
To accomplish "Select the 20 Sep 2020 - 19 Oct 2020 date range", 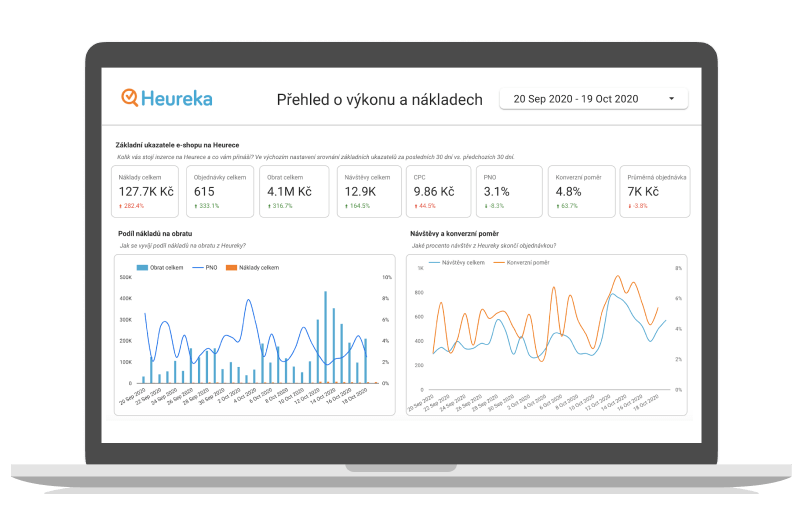I will coord(575,99).
